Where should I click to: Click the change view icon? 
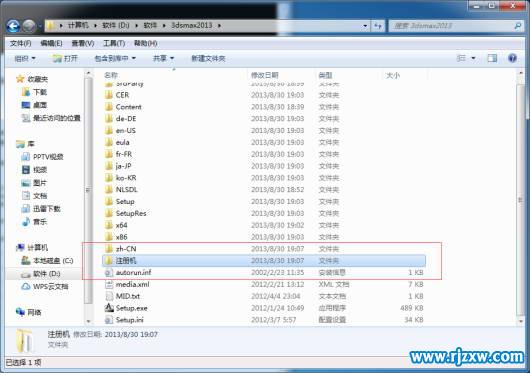[461, 58]
